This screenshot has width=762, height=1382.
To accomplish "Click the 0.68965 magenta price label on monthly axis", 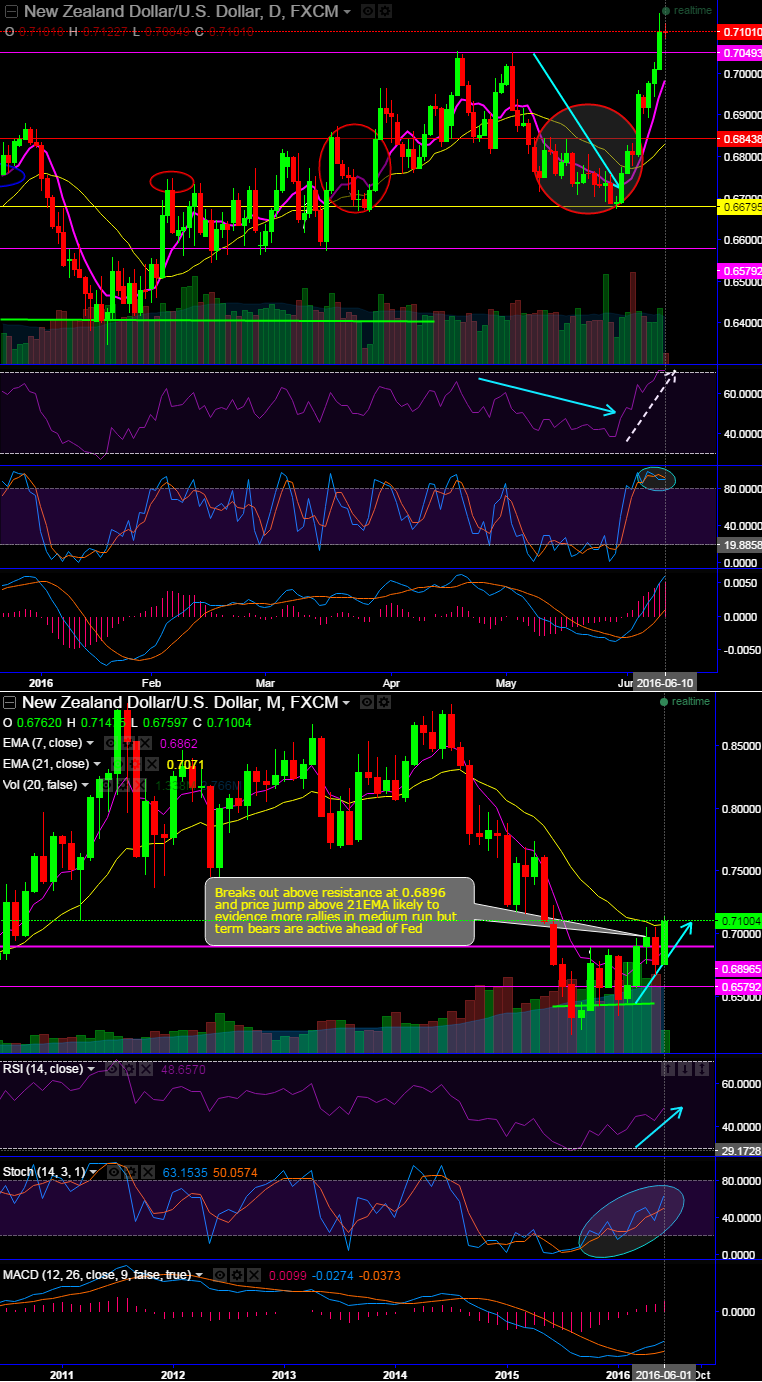I will point(740,970).
